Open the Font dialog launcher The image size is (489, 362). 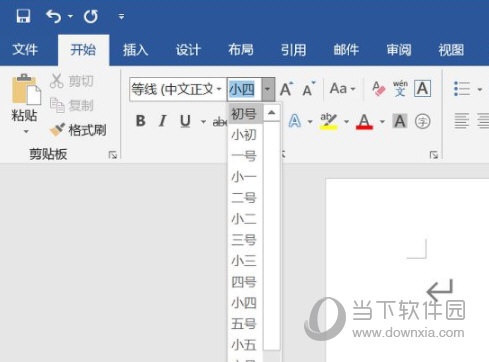tap(433, 155)
